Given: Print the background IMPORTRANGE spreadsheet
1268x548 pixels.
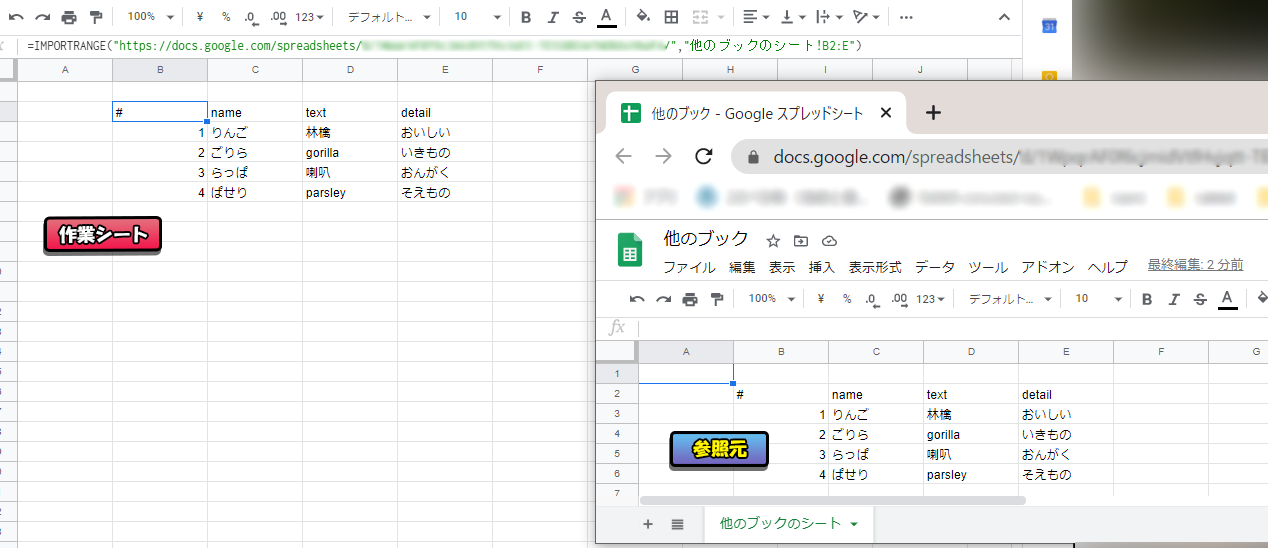Looking at the screenshot, I should click(69, 17).
